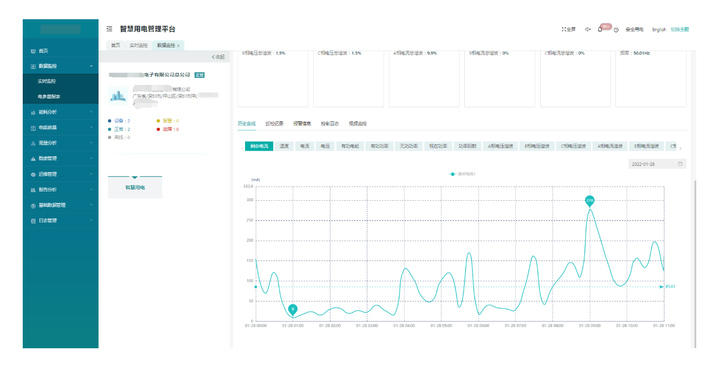
Task: Switch to the 实时监控 page tab
Action: click(x=138, y=45)
